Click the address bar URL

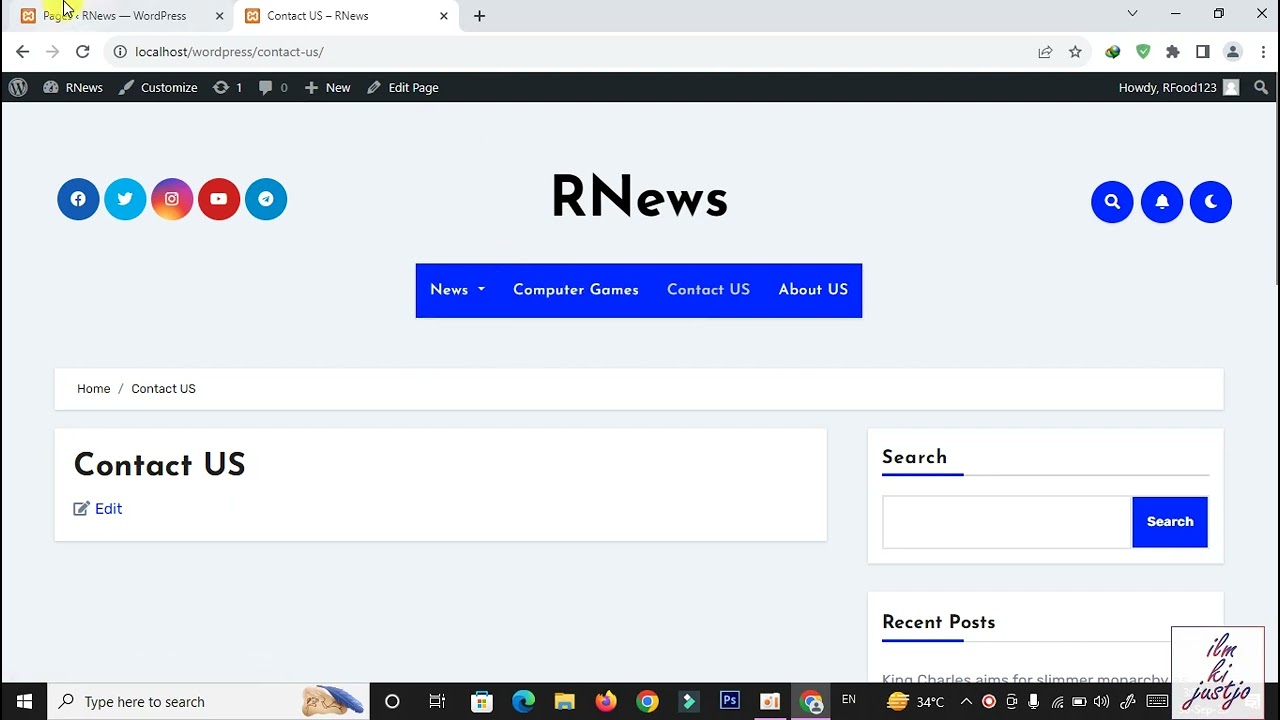pos(229,52)
